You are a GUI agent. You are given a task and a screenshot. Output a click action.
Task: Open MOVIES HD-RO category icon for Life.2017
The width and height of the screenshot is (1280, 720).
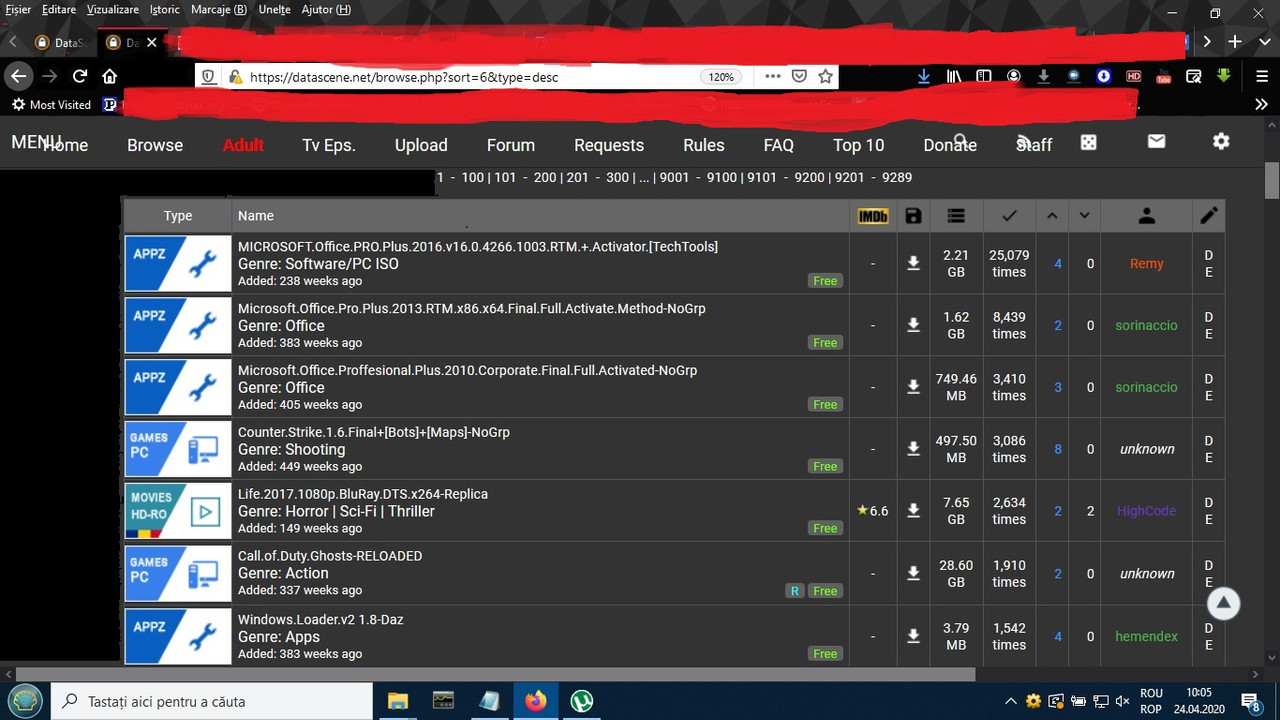coord(178,511)
